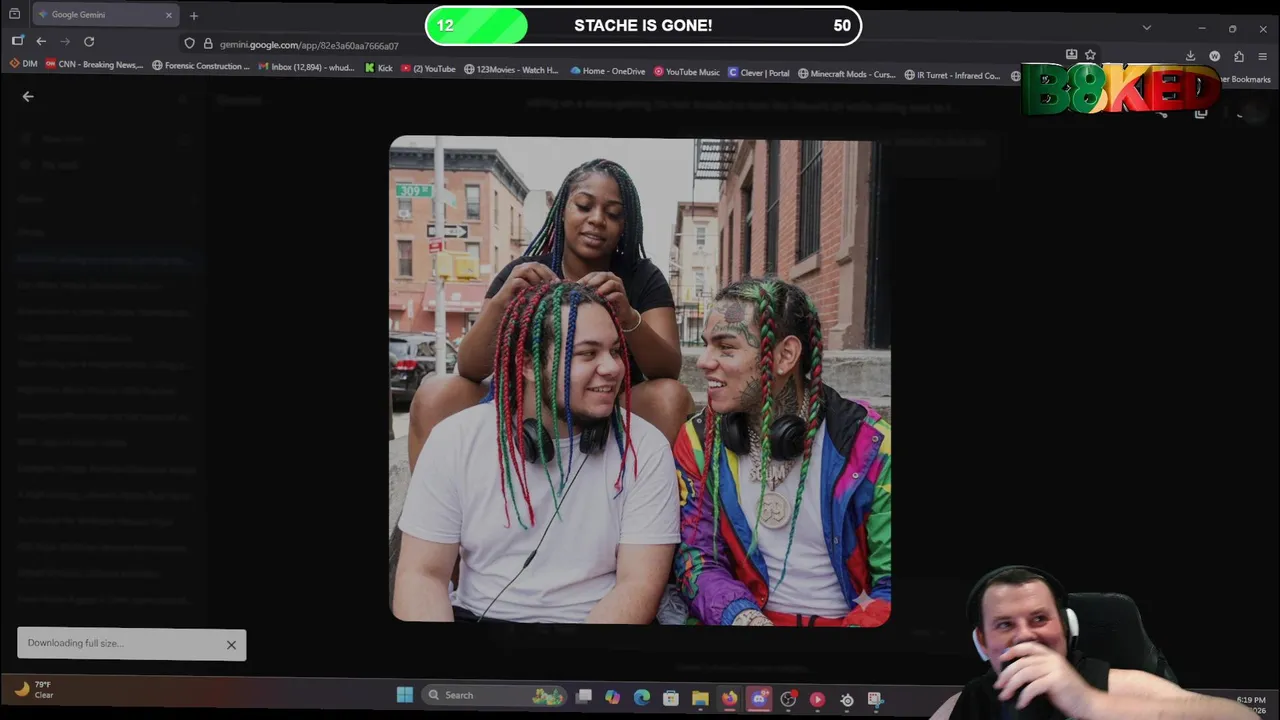The width and height of the screenshot is (1280, 720).
Task: Open the CNN Breaking News bookmark
Action: [x=94, y=65]
